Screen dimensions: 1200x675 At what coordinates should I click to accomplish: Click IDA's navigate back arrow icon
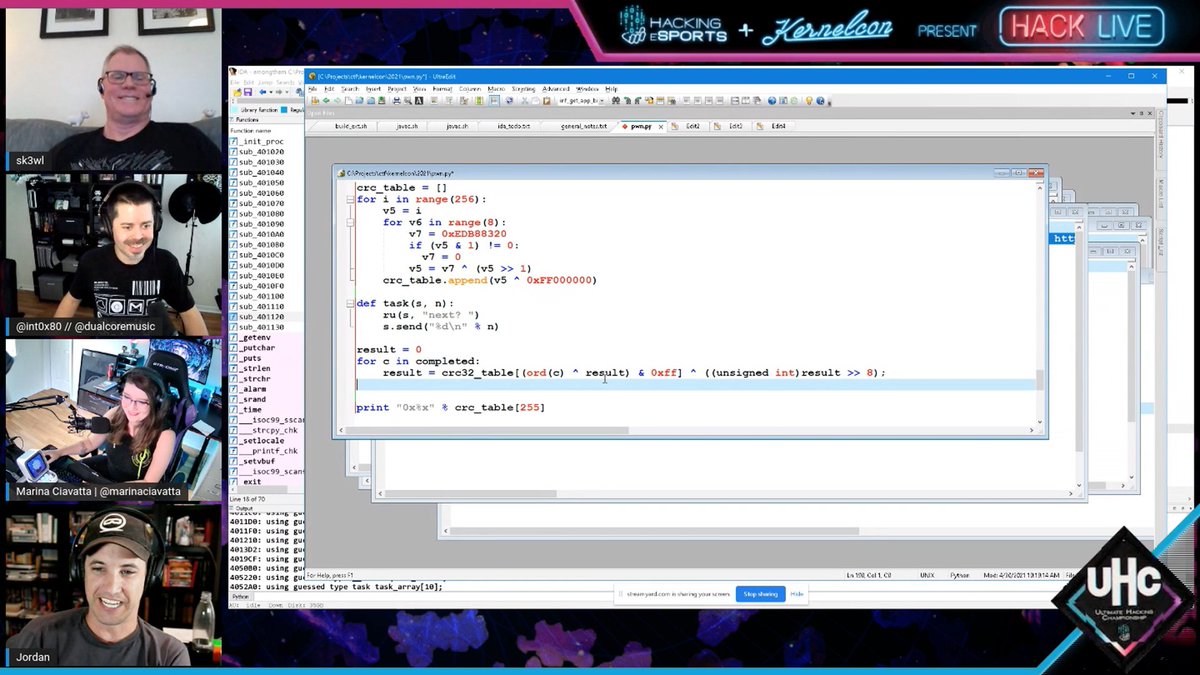[263, 92]
